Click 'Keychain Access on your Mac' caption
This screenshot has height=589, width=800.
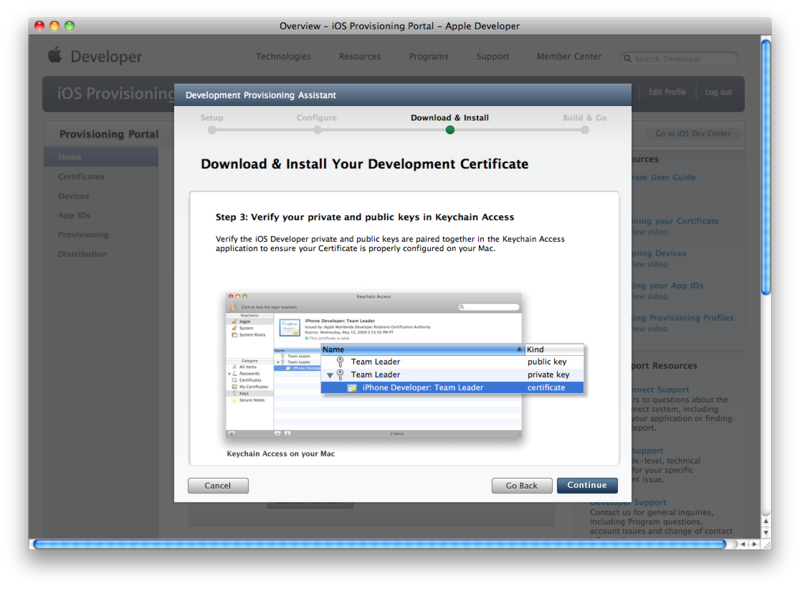pos(281,454)
